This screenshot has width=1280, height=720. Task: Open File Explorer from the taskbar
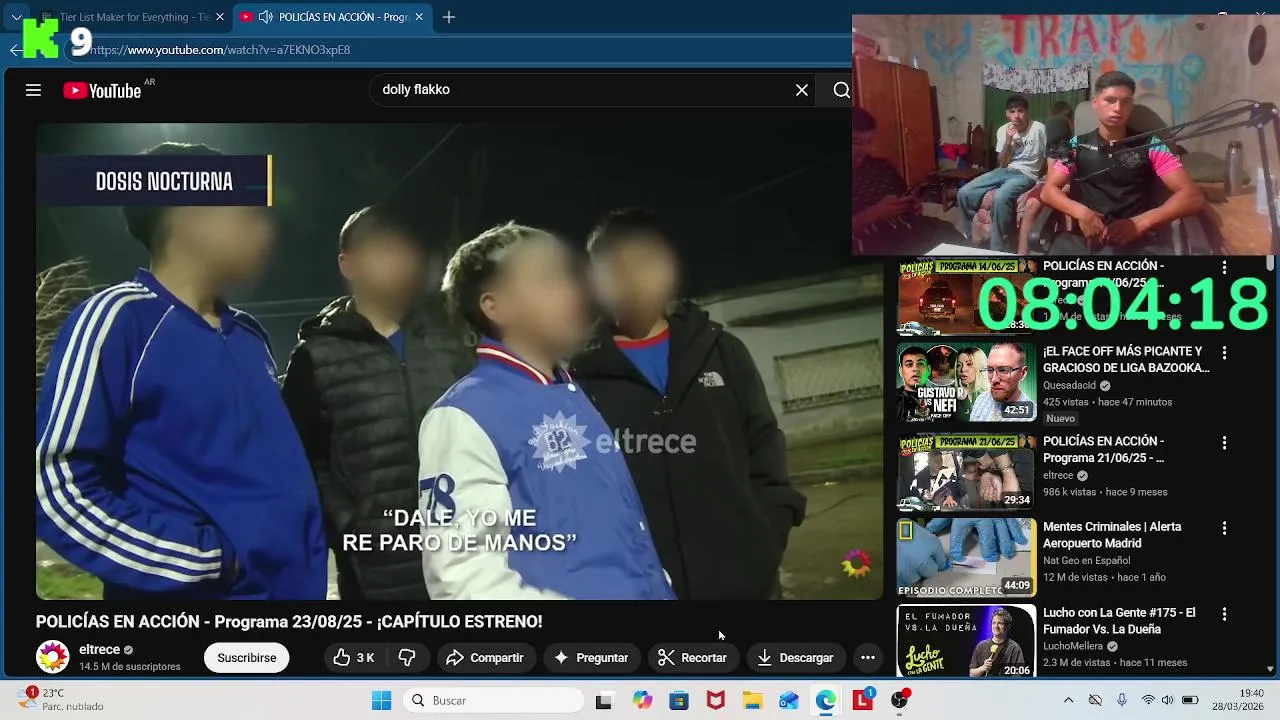tap(752, 701)
